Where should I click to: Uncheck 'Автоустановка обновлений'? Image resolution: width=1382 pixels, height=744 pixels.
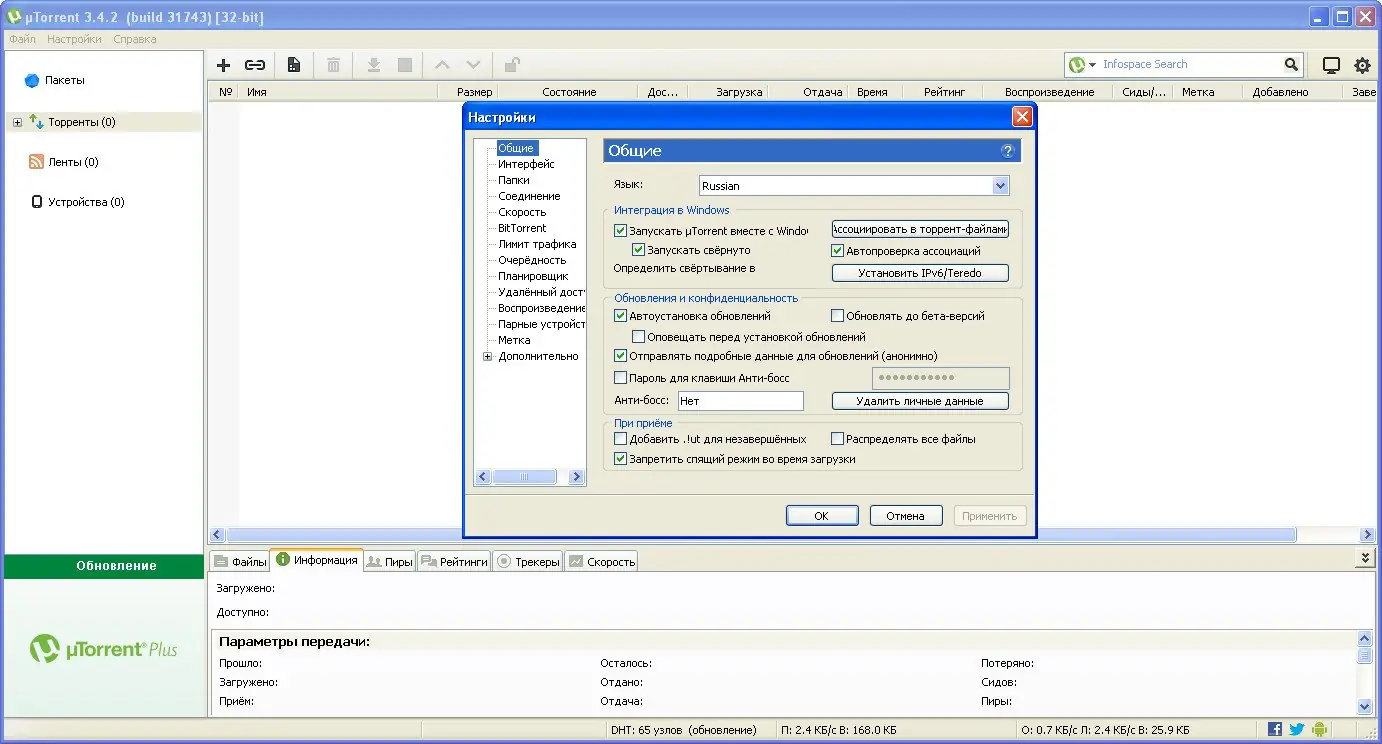621,314
